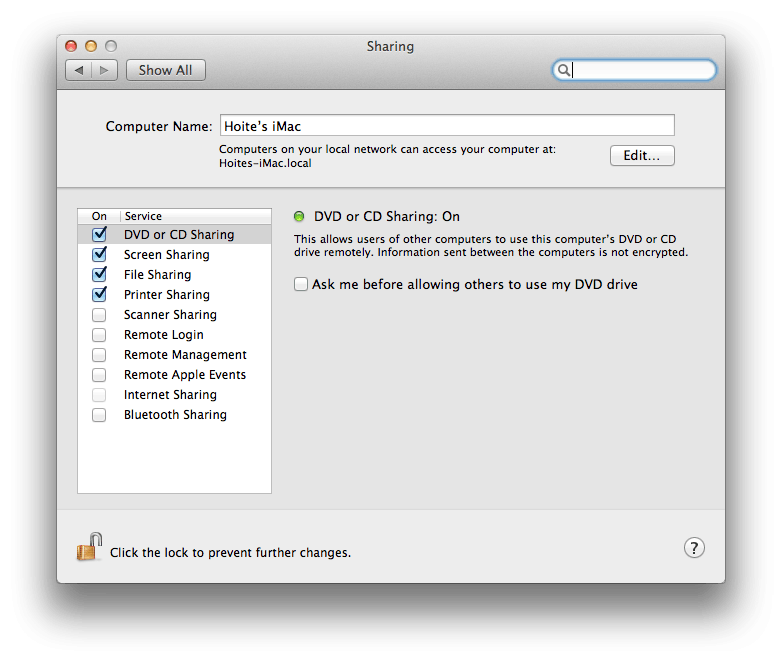The width and height of the screenshot is (782, 662).
Task: Click the Show All button
Action: (166, 70)
